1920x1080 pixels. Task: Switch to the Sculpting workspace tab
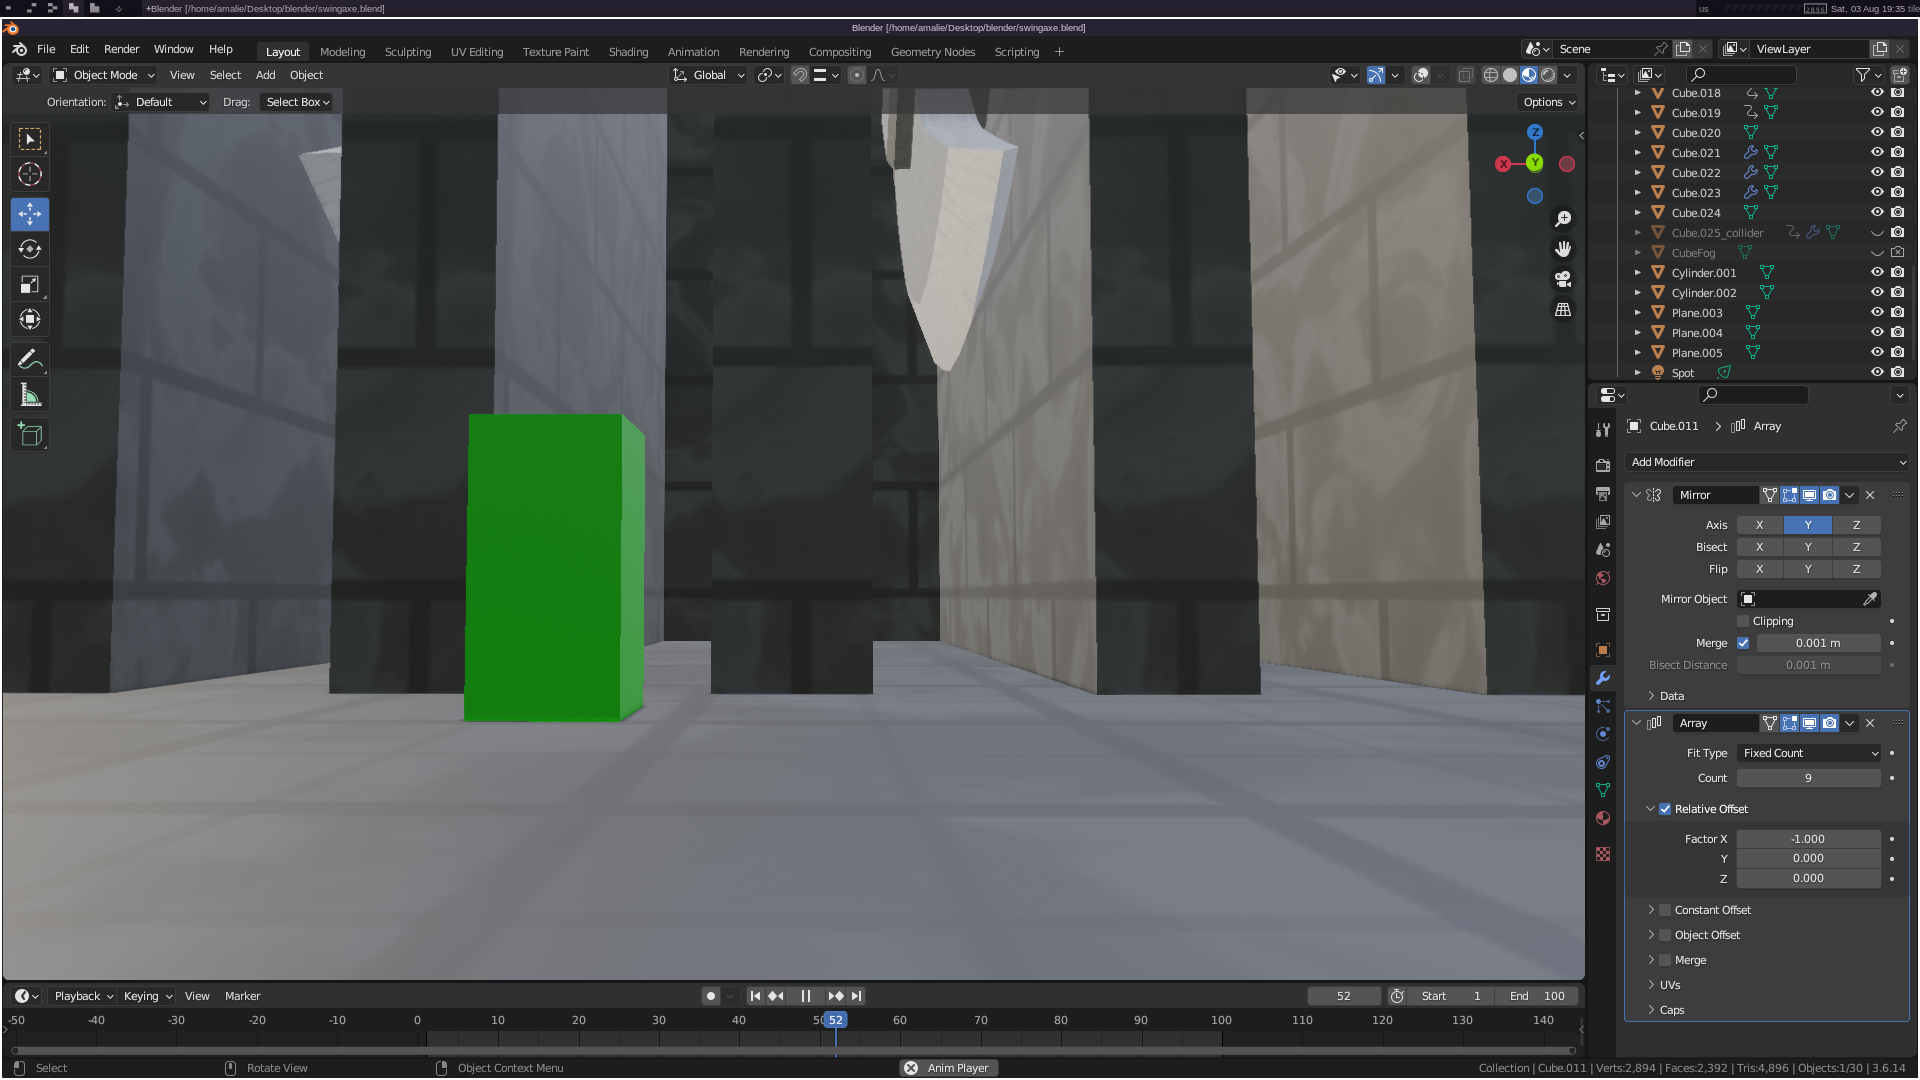pos(407,52)
